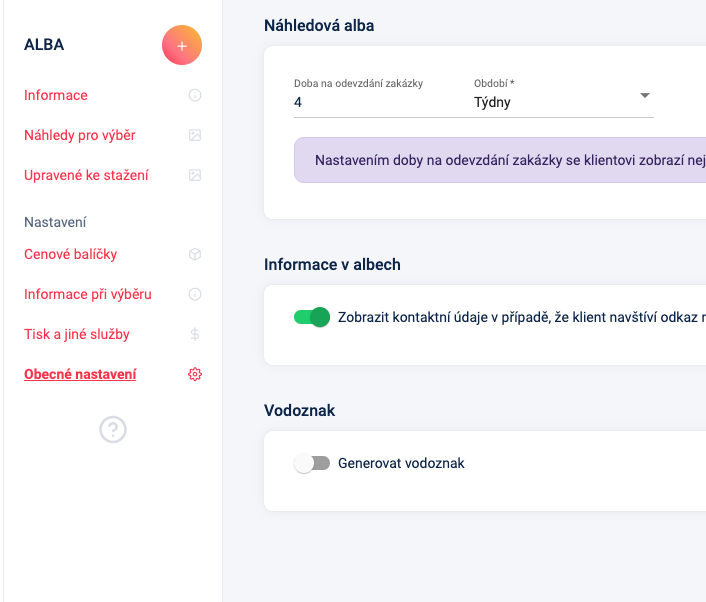
Task: Select Obecné nastavení in the sidebar
Action: [80, 374]
